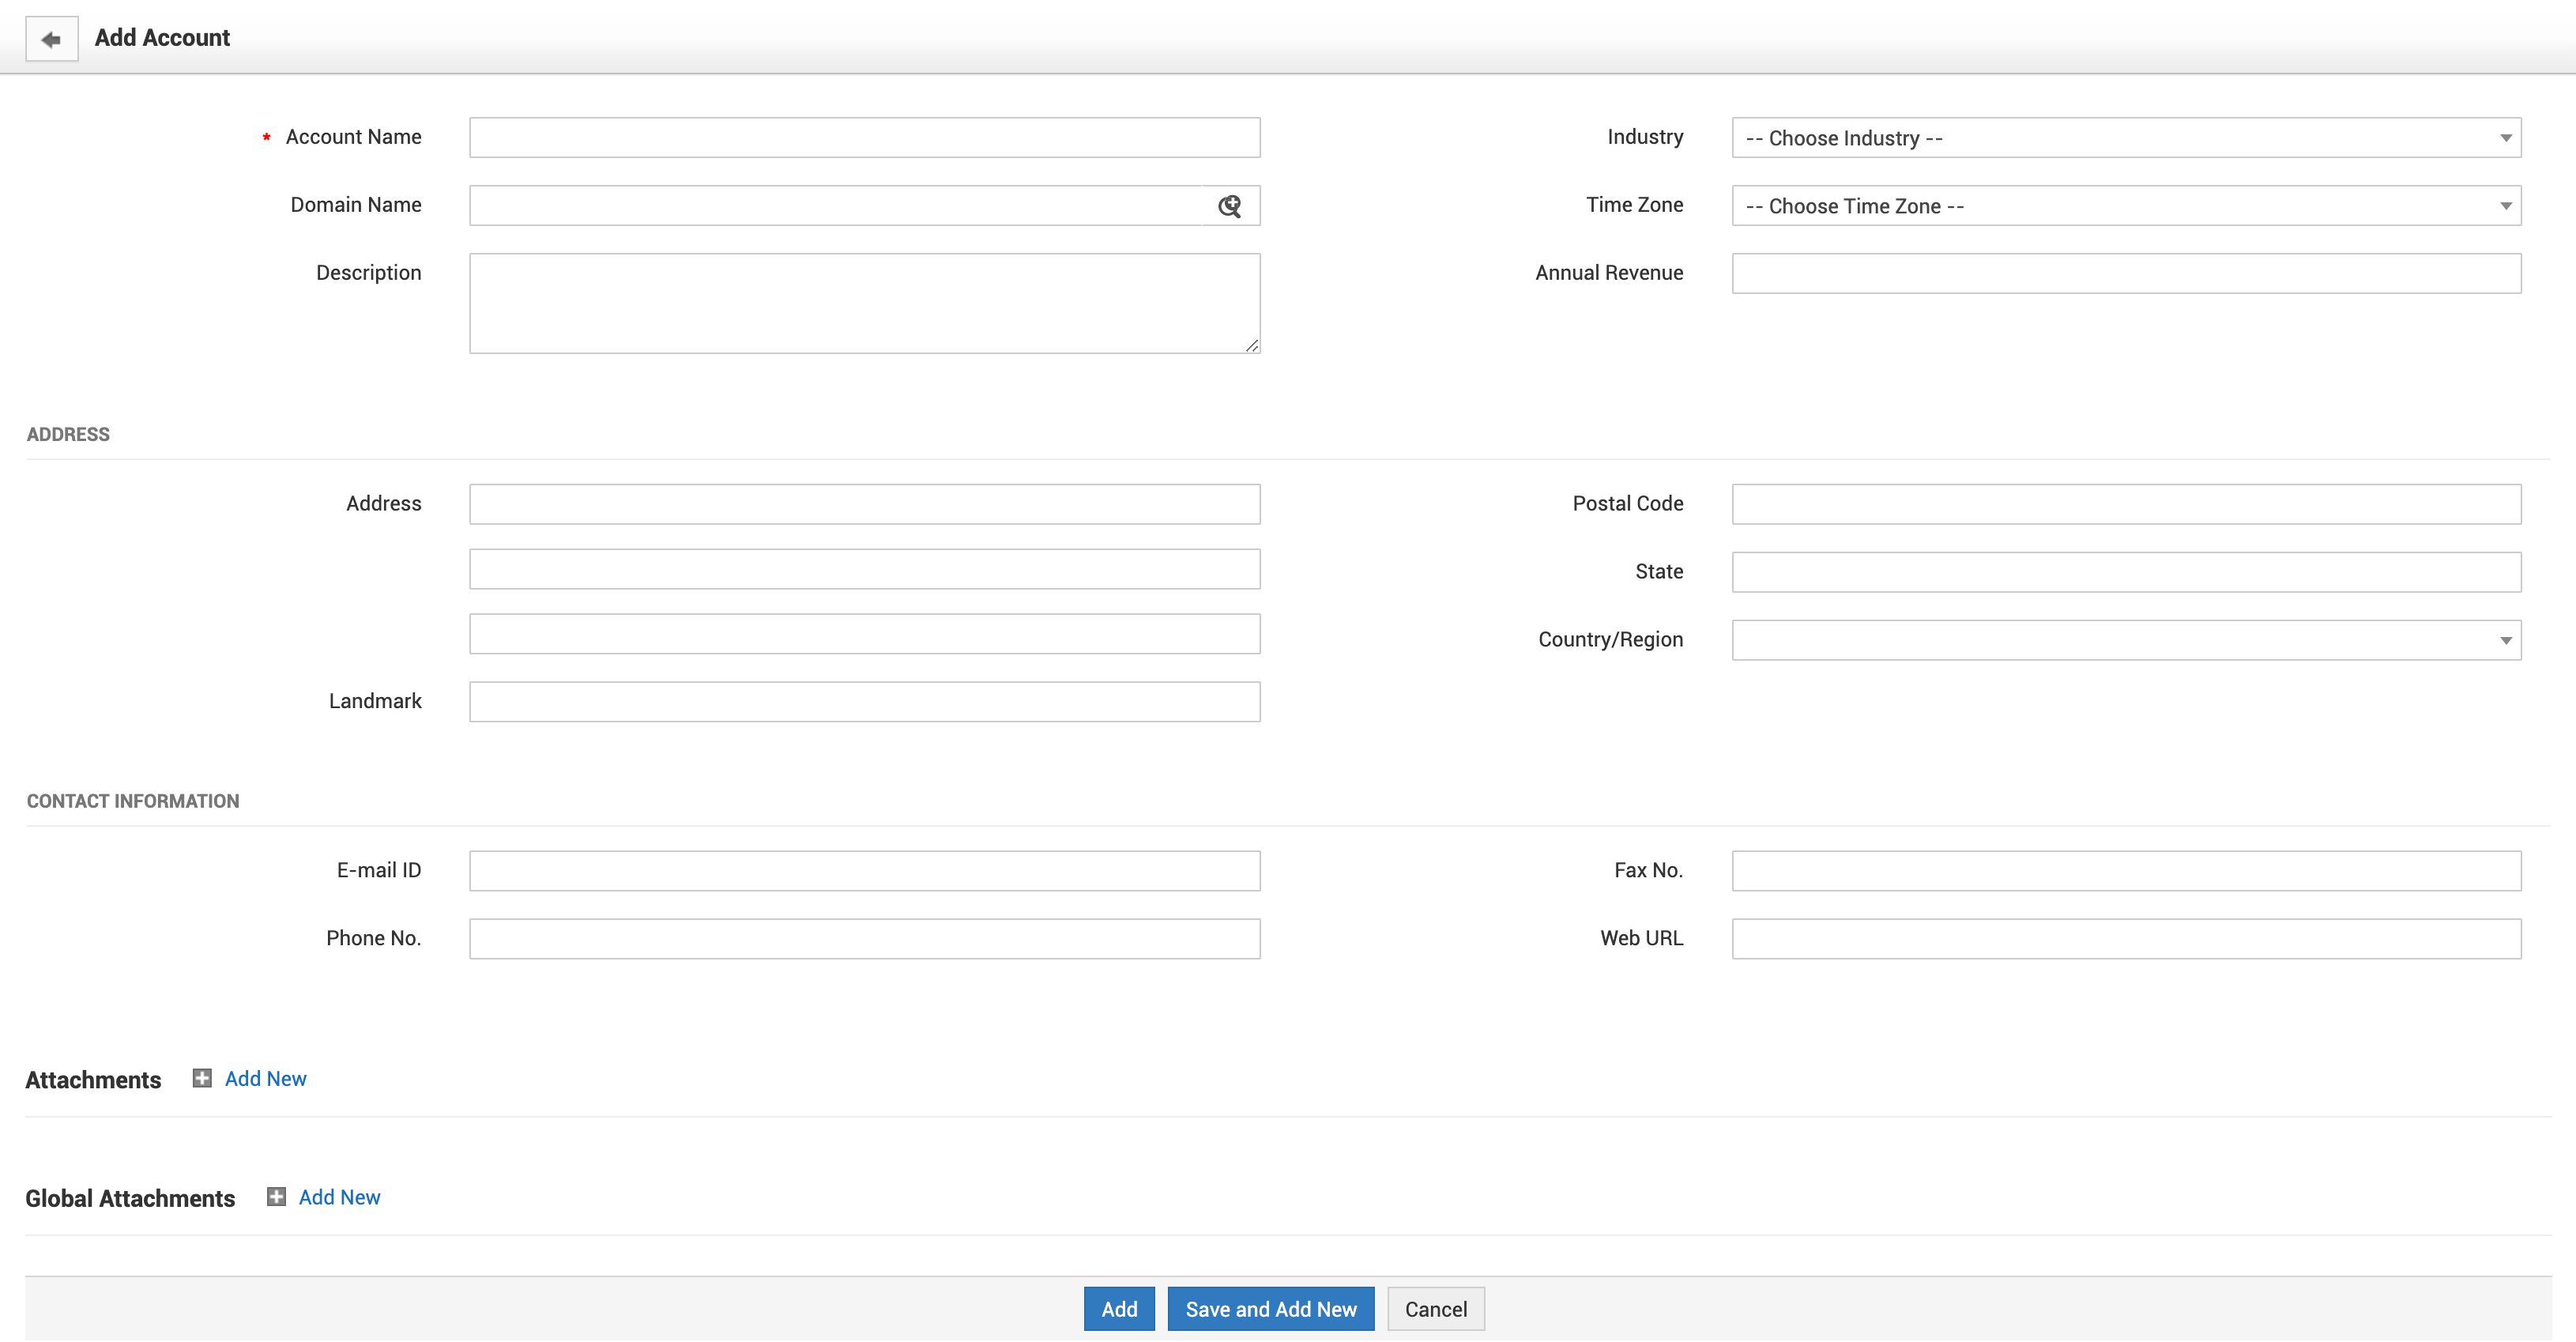Open the Choose Industry dropdown
This screenshot has height=1342, width=2576.
2125,138
